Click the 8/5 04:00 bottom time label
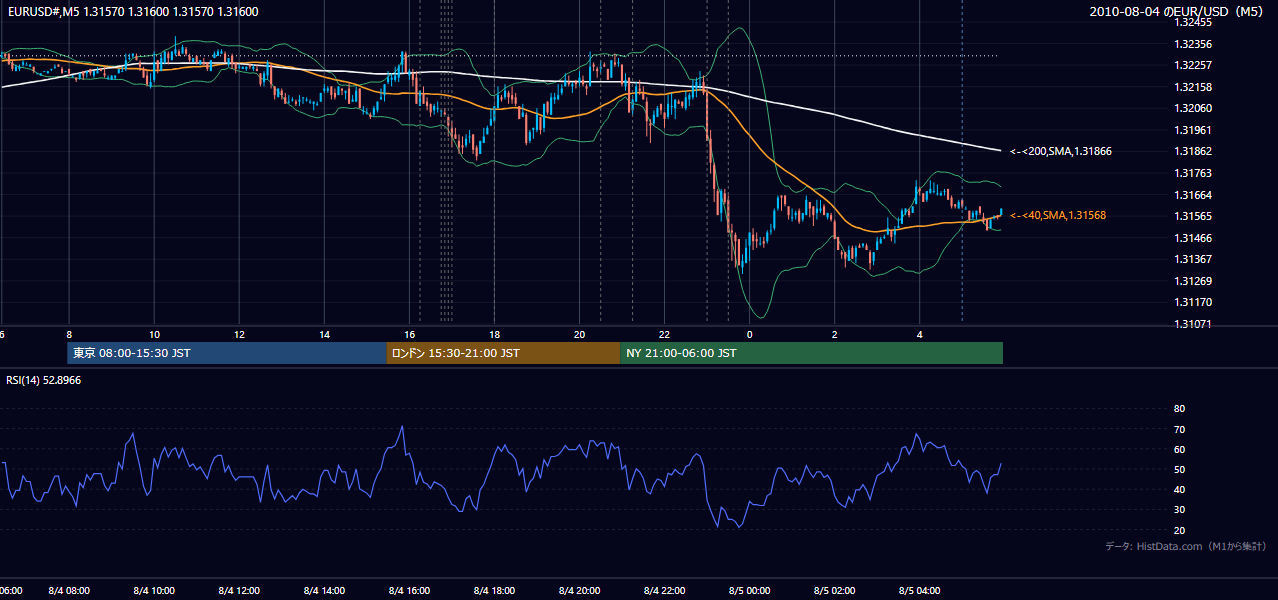Viewport: 1278px width, 600px height. pyautogui.click(x=920, y=591)
